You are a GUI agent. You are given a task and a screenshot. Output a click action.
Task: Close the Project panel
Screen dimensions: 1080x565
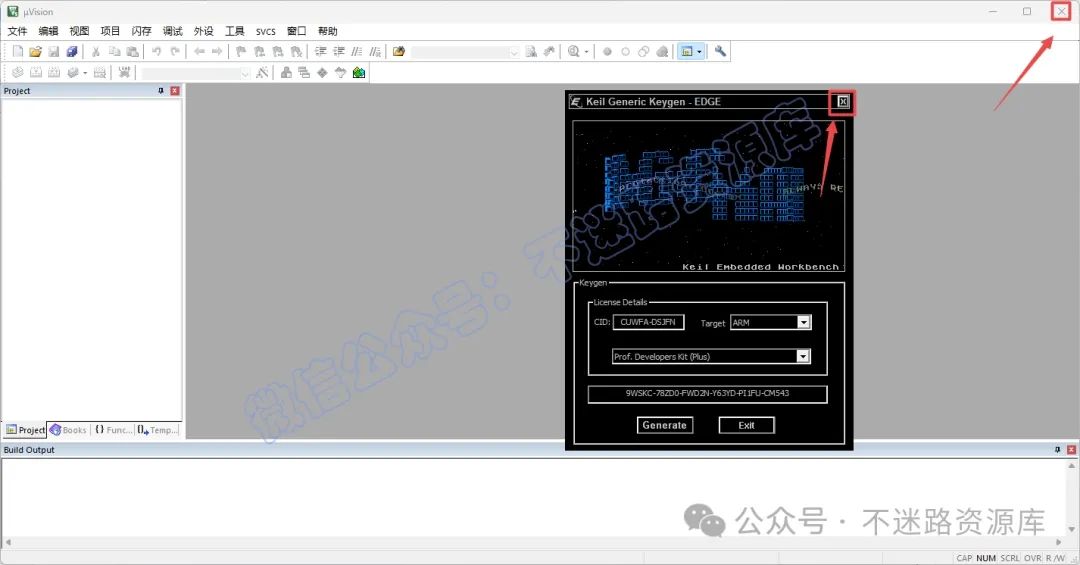(x=175, y=91)
